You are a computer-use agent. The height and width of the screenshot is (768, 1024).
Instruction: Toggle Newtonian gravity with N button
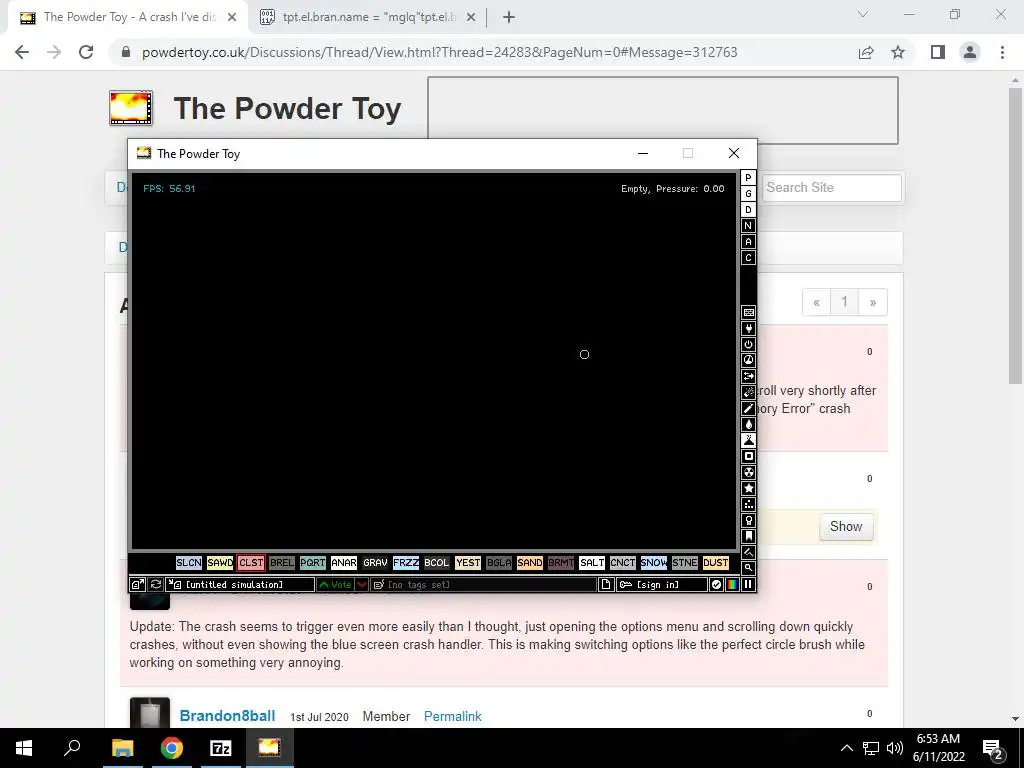coord(748,226)
